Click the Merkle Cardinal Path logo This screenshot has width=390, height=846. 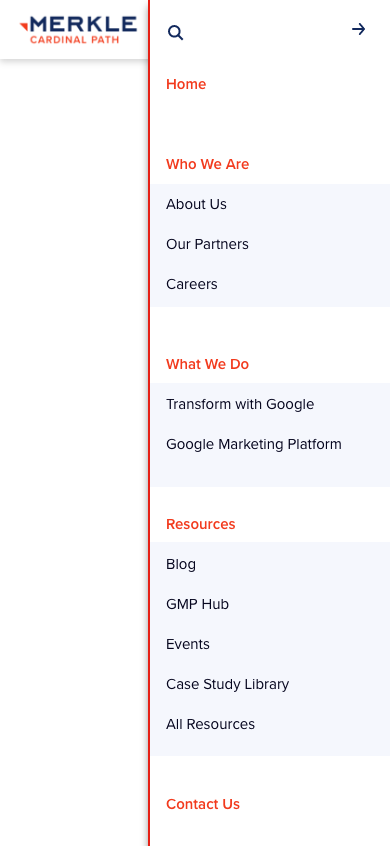point(78,30)
